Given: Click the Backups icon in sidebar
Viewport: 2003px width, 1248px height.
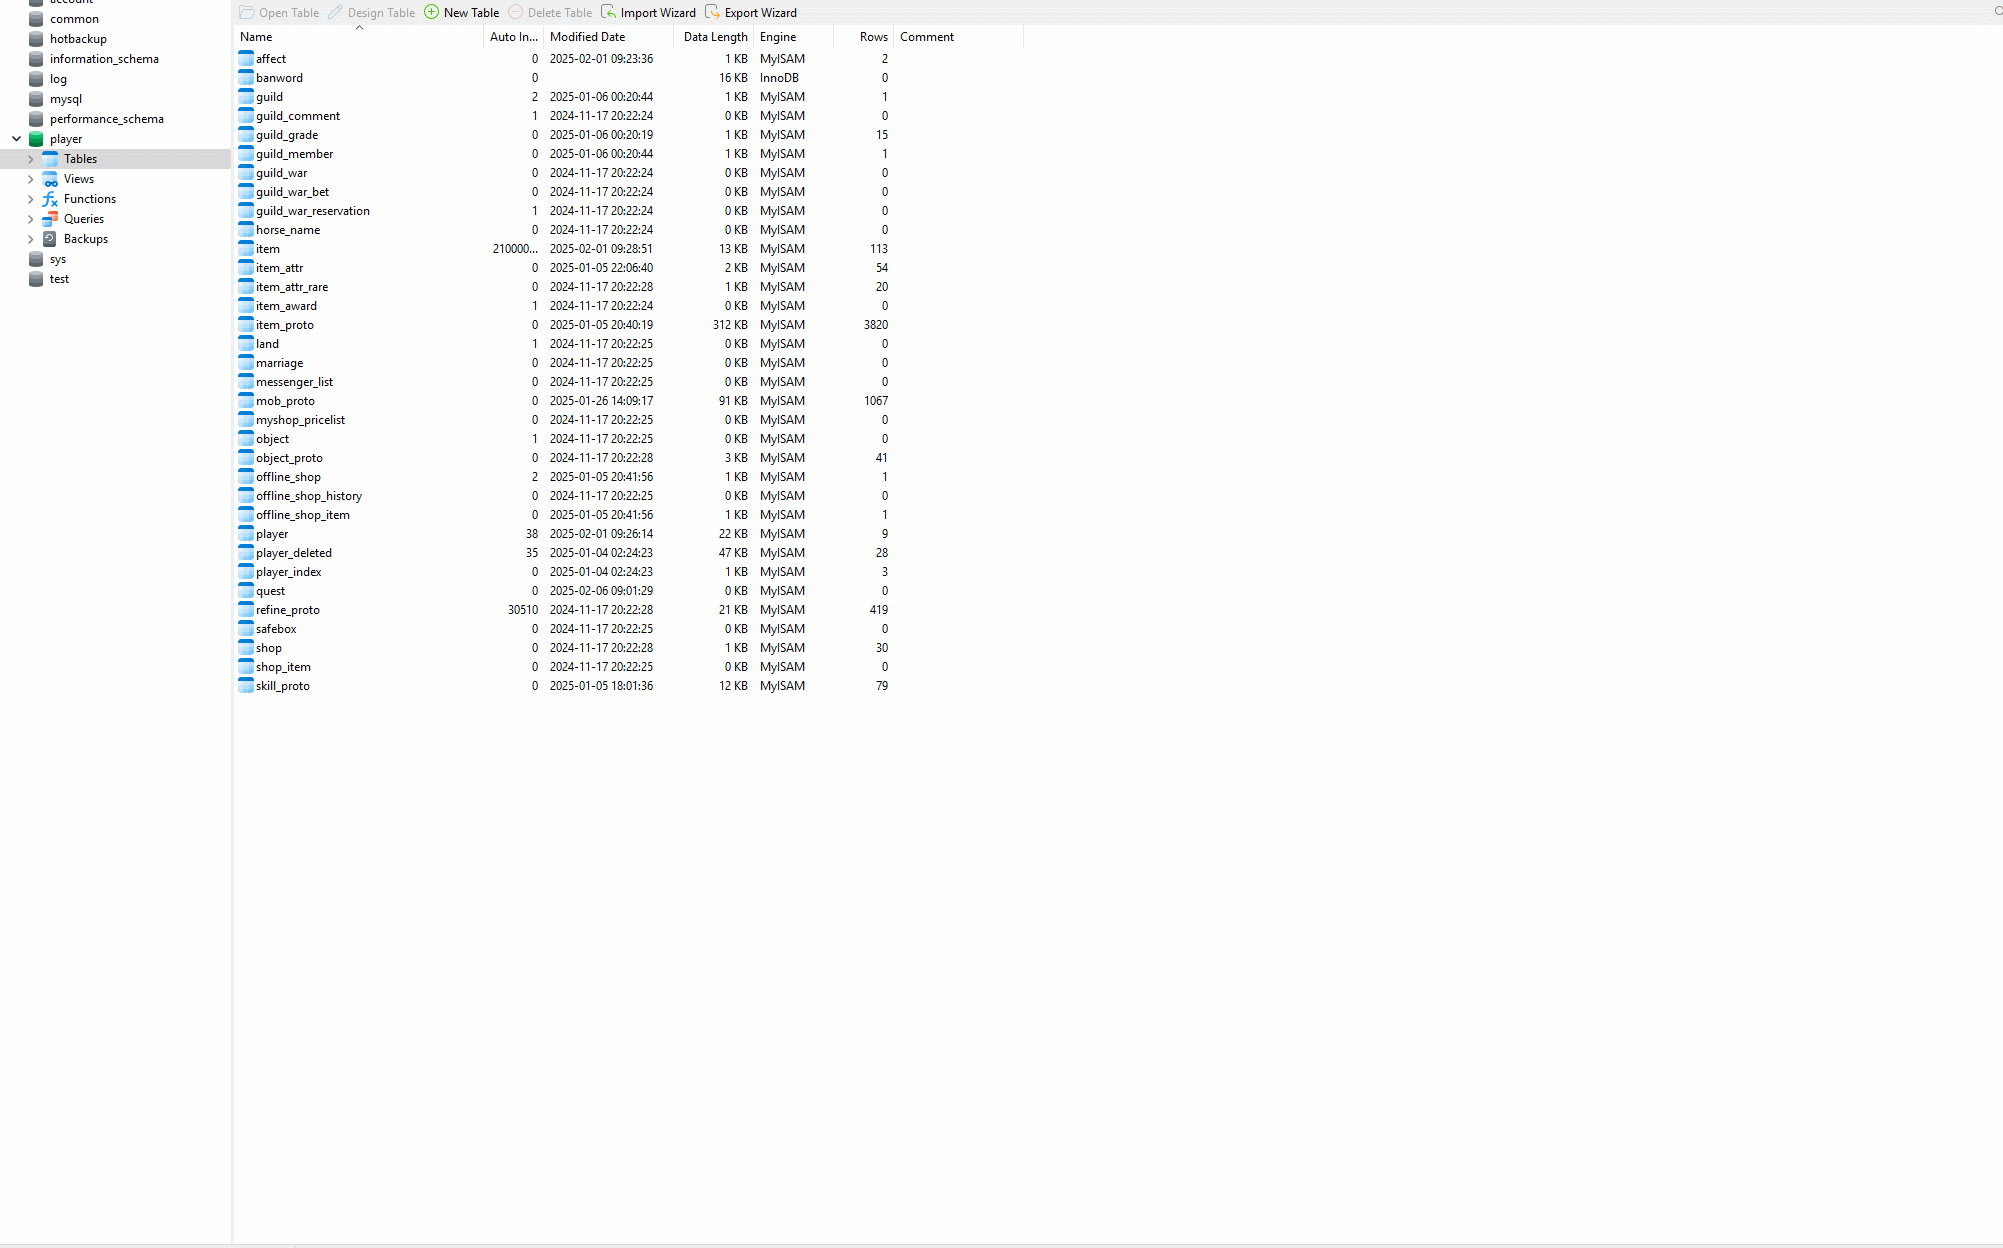Looking at the screenshot, I should click(49, 239).
